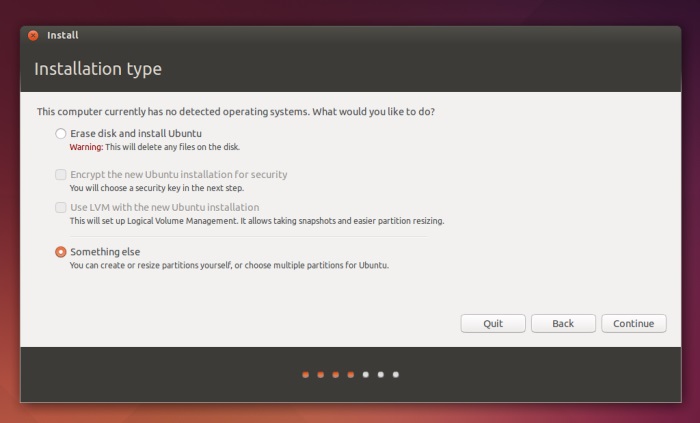Image resolution: width=700 pixels, height=423 pixels.
Task: Click the 'choose a security key' description
Action: pyautogui.click(x=157, y=188)
